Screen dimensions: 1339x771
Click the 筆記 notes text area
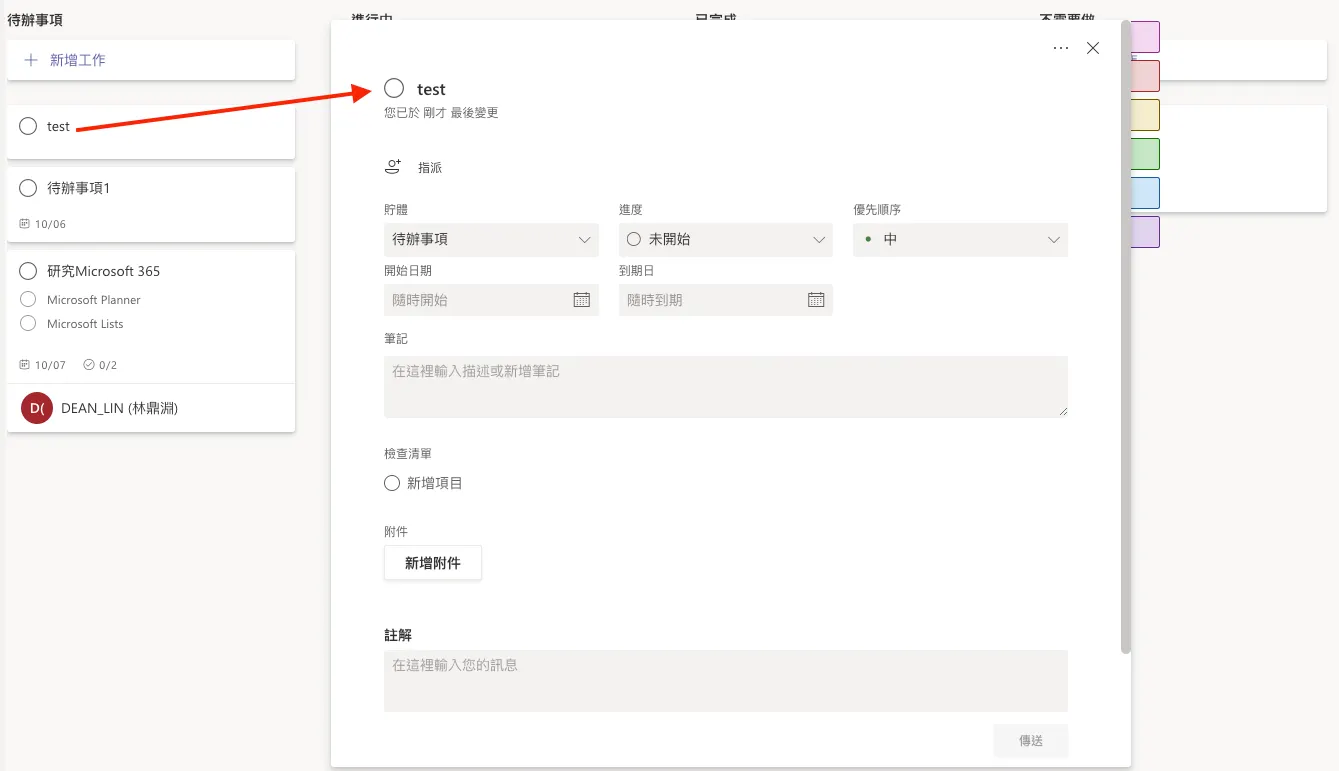726,386
